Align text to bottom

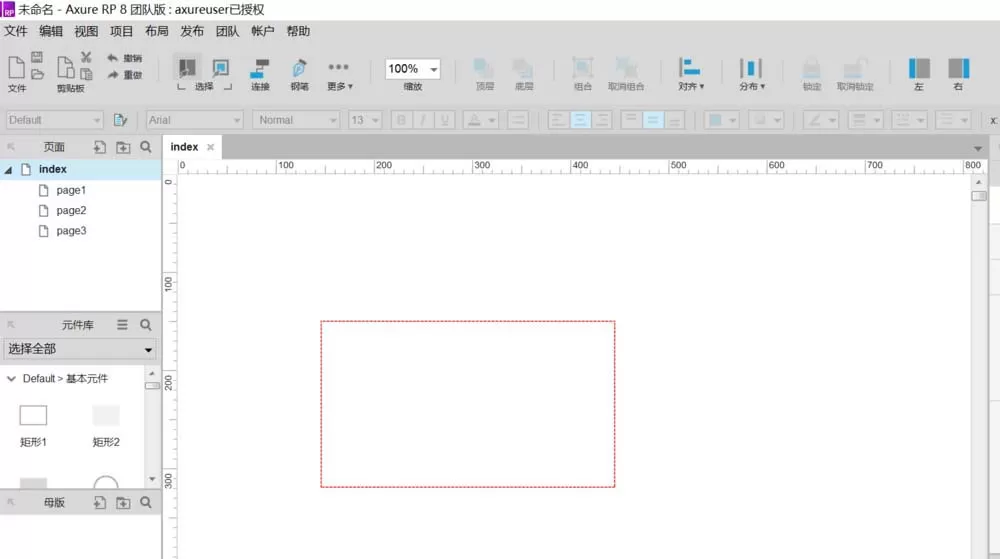[x=675, y=120]
